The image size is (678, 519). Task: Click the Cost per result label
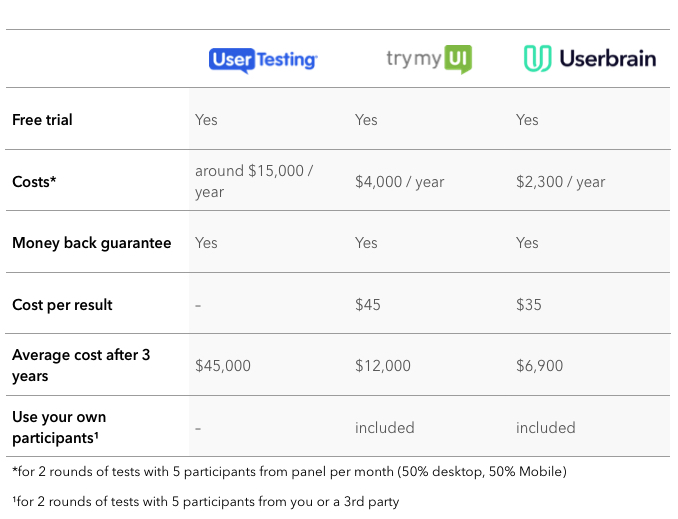coord(62,304)
